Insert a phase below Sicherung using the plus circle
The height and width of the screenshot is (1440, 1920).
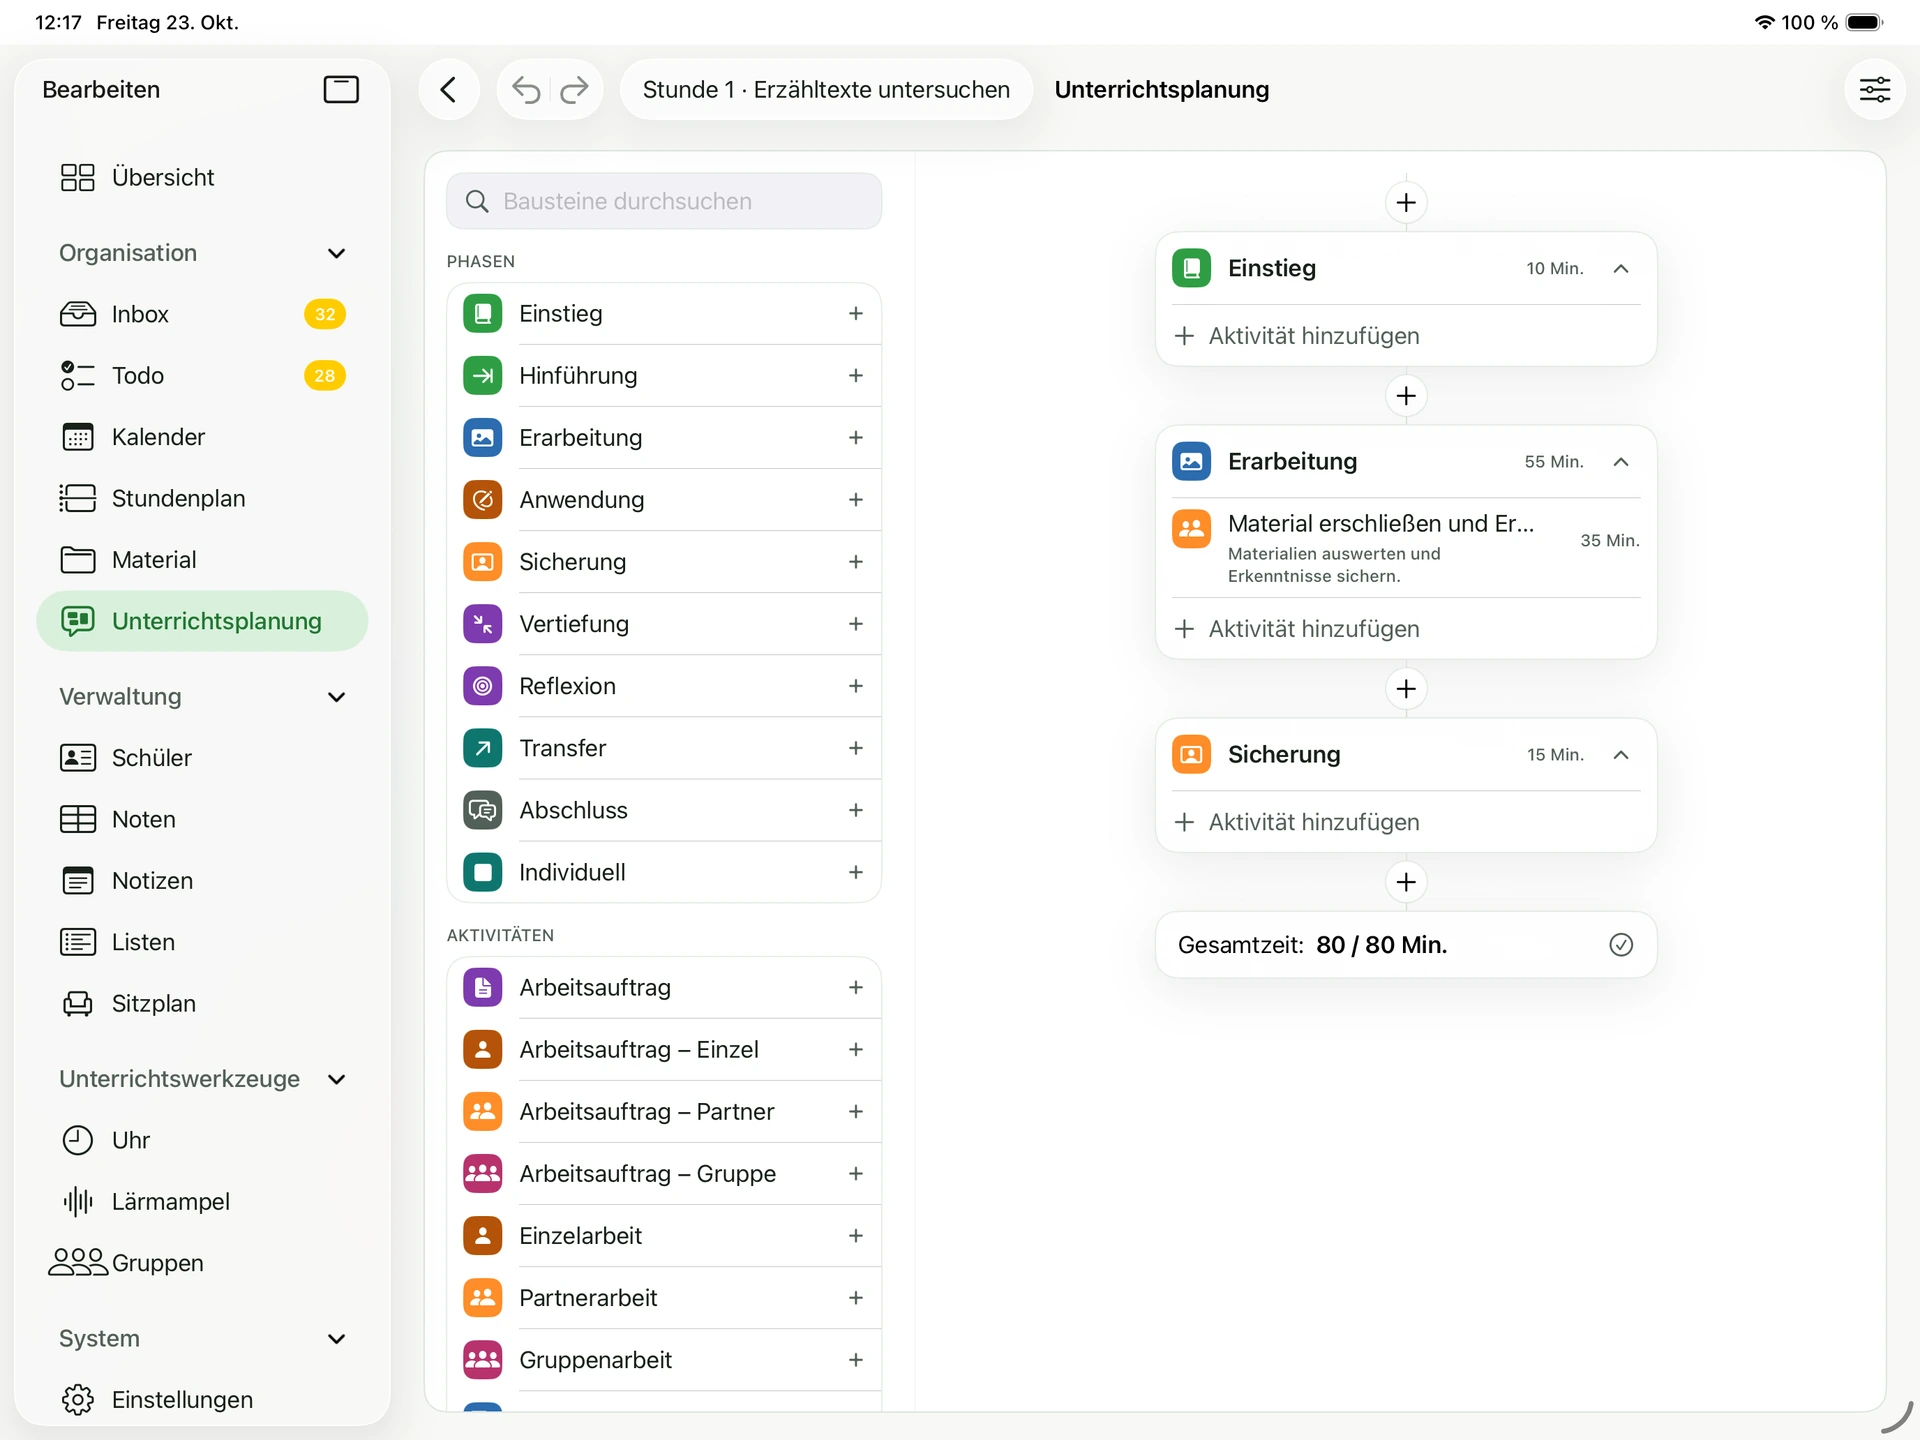point(1406,882)
